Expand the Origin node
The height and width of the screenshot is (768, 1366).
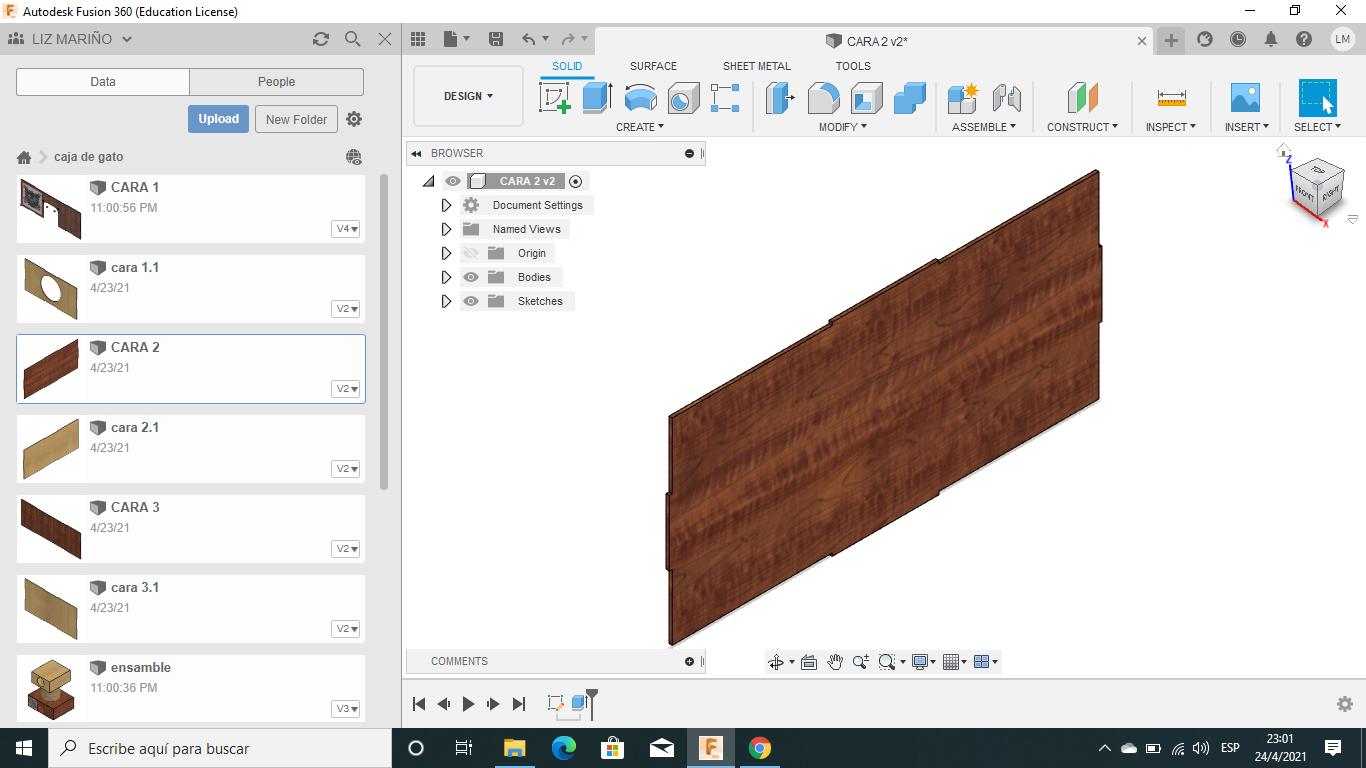pyautogui.click(x=447, y=253)
